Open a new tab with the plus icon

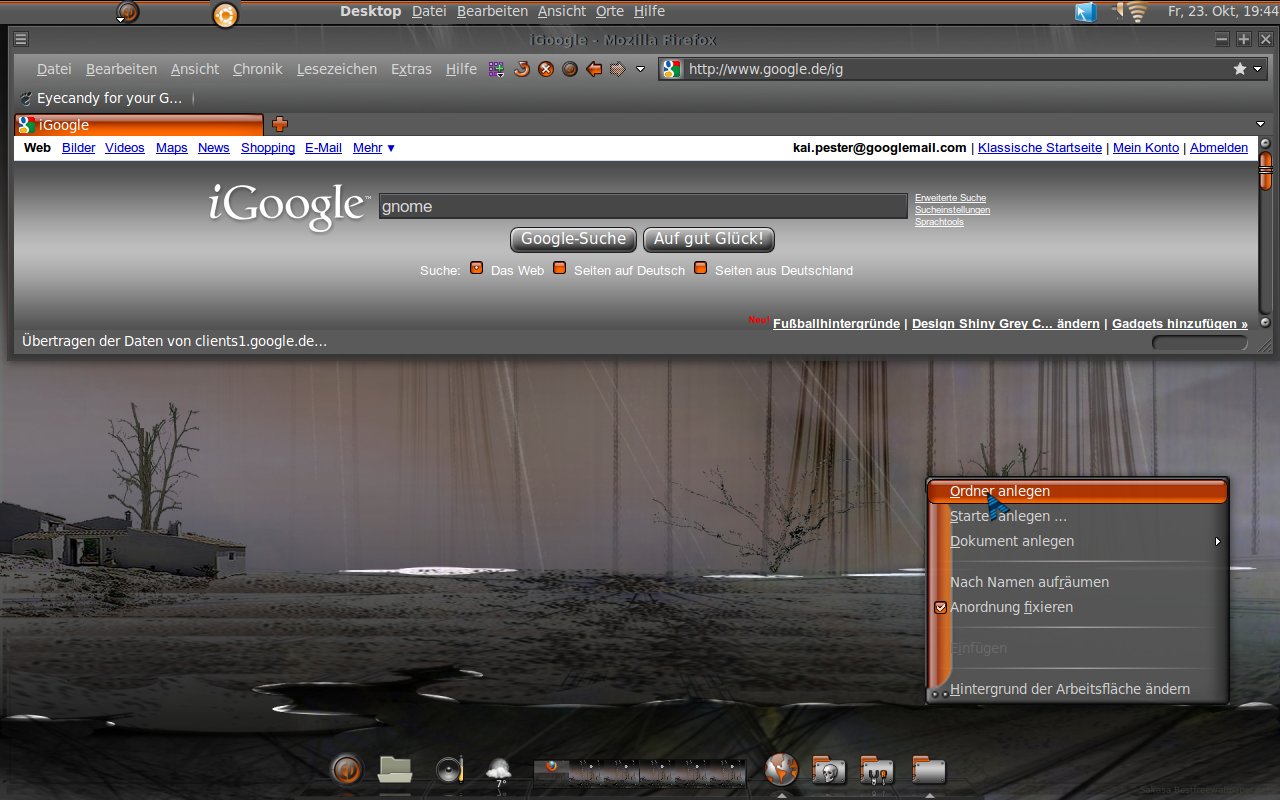tap(280, 124)
